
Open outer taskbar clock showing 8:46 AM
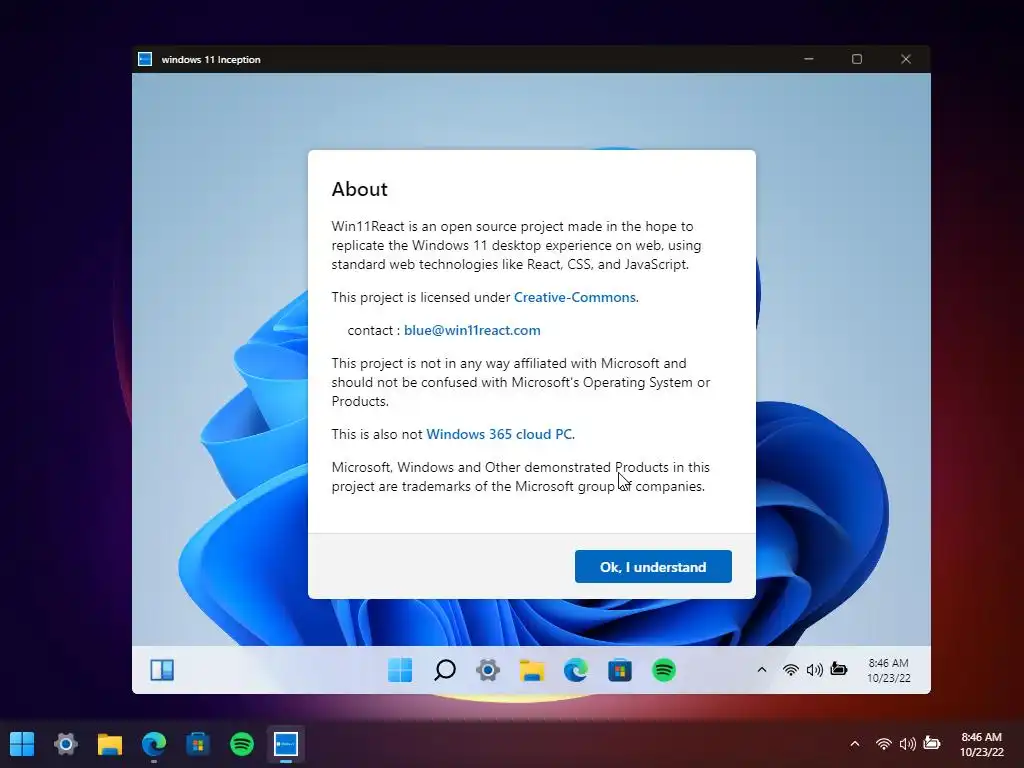click(982, 744)
